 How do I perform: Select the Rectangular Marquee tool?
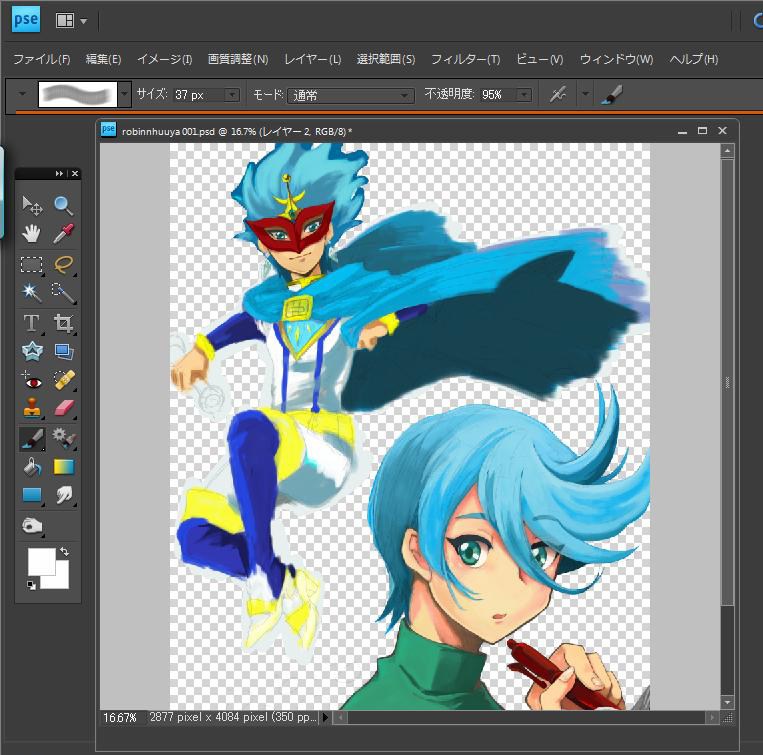click(32, 265)
